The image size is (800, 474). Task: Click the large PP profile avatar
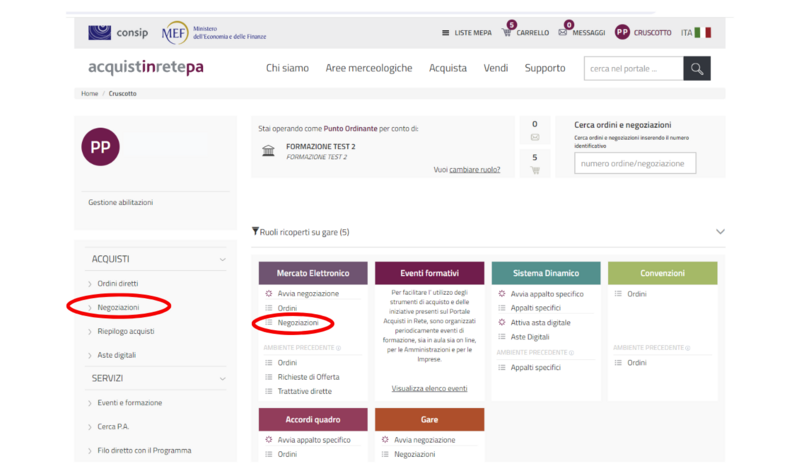tap(101, 147)
